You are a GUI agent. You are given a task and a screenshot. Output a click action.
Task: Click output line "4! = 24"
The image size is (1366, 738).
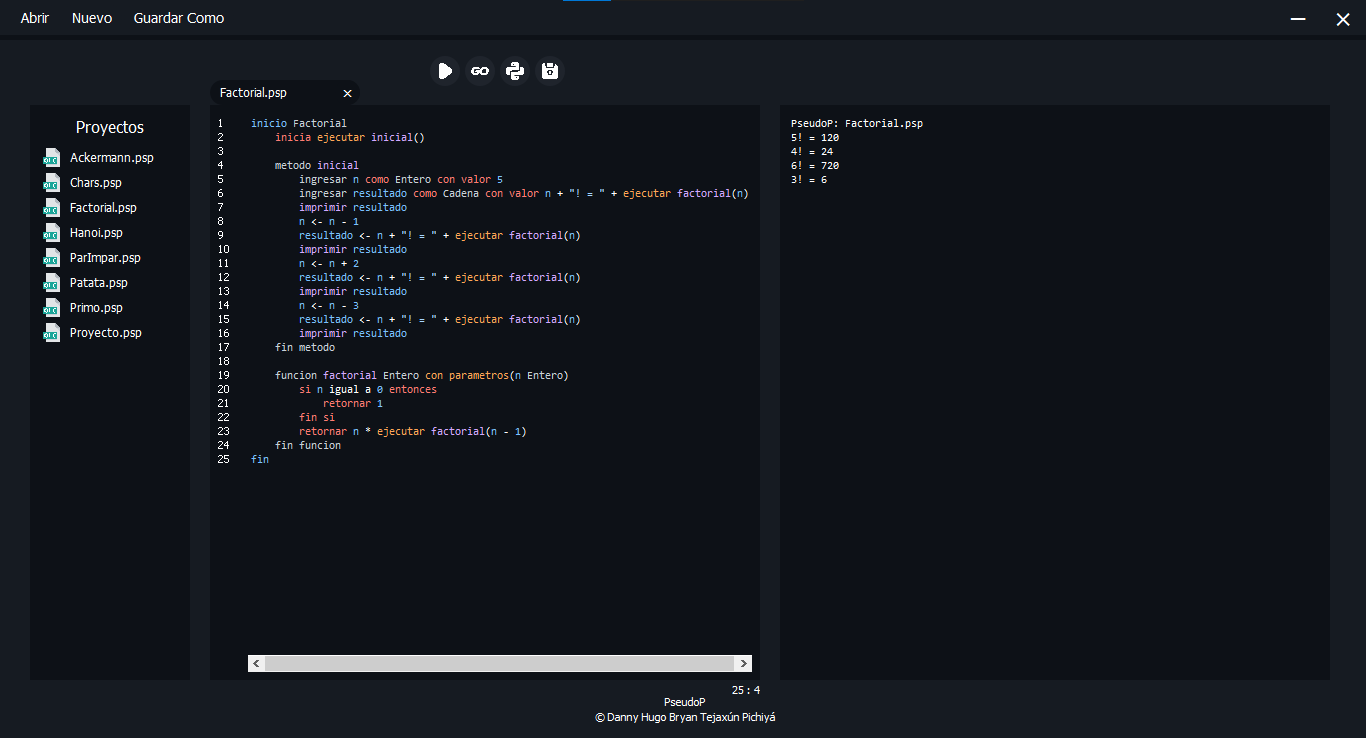coord(812,151)
